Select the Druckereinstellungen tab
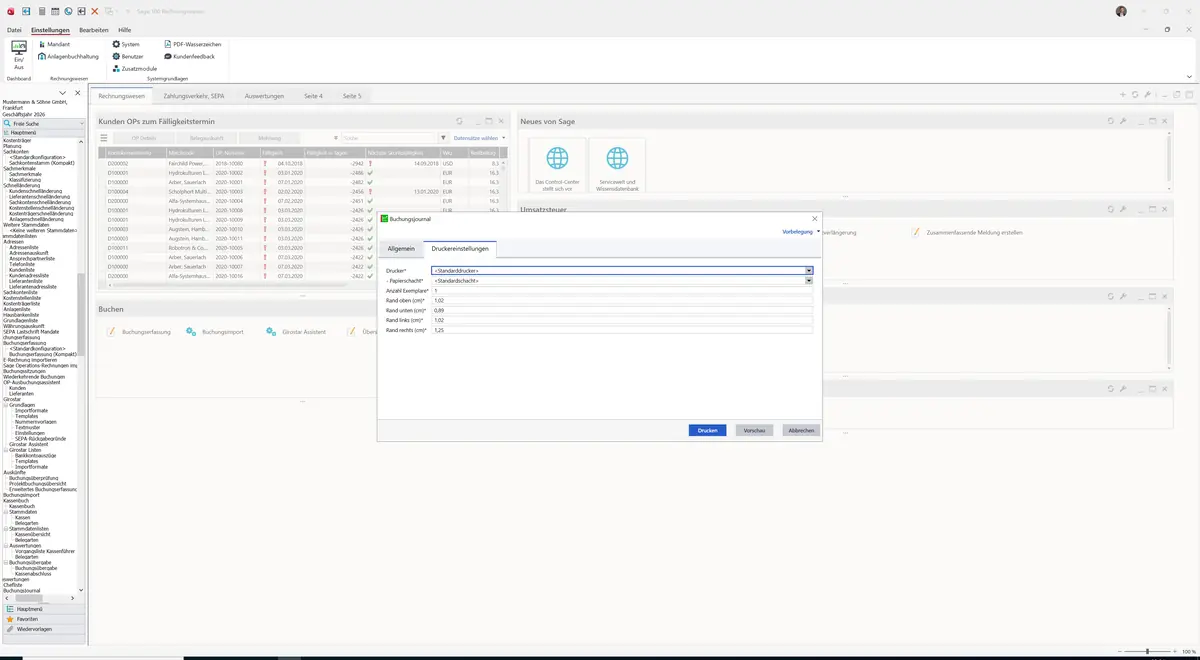Screen dimensions: 1200x660 coord(460,248)
